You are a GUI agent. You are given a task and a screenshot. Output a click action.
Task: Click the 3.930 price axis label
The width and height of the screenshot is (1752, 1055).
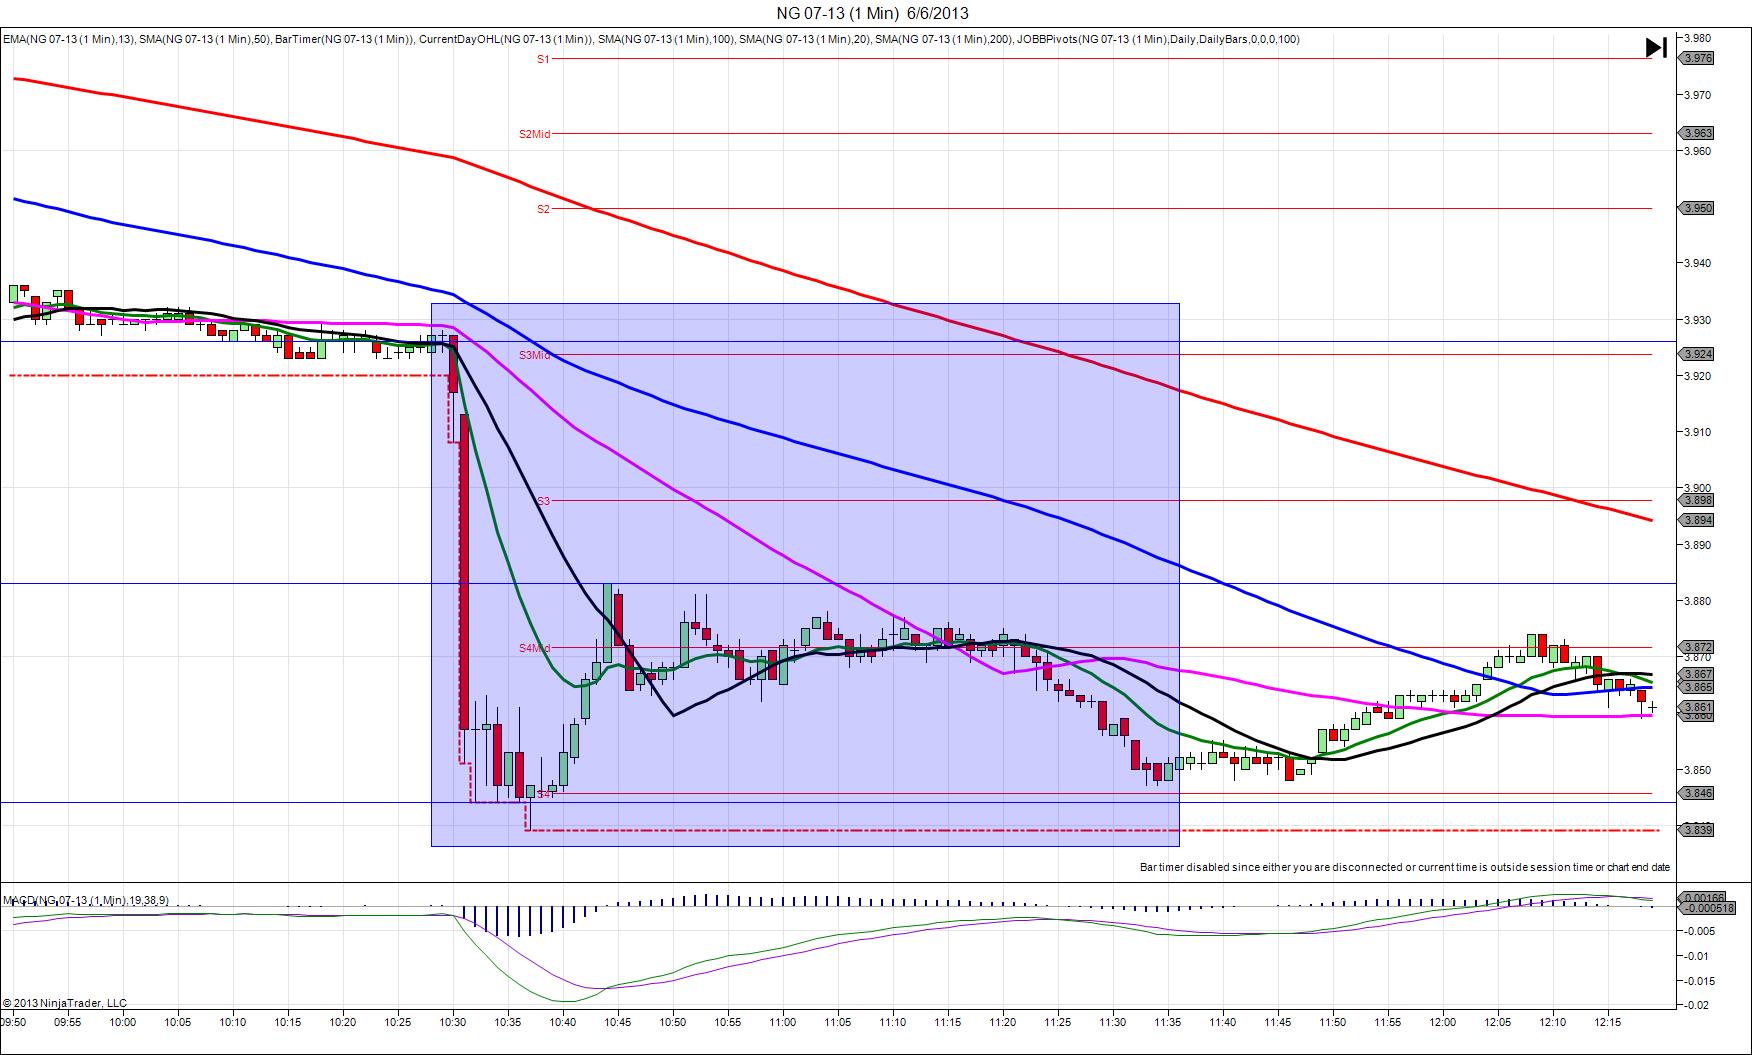pos(1698,320)
